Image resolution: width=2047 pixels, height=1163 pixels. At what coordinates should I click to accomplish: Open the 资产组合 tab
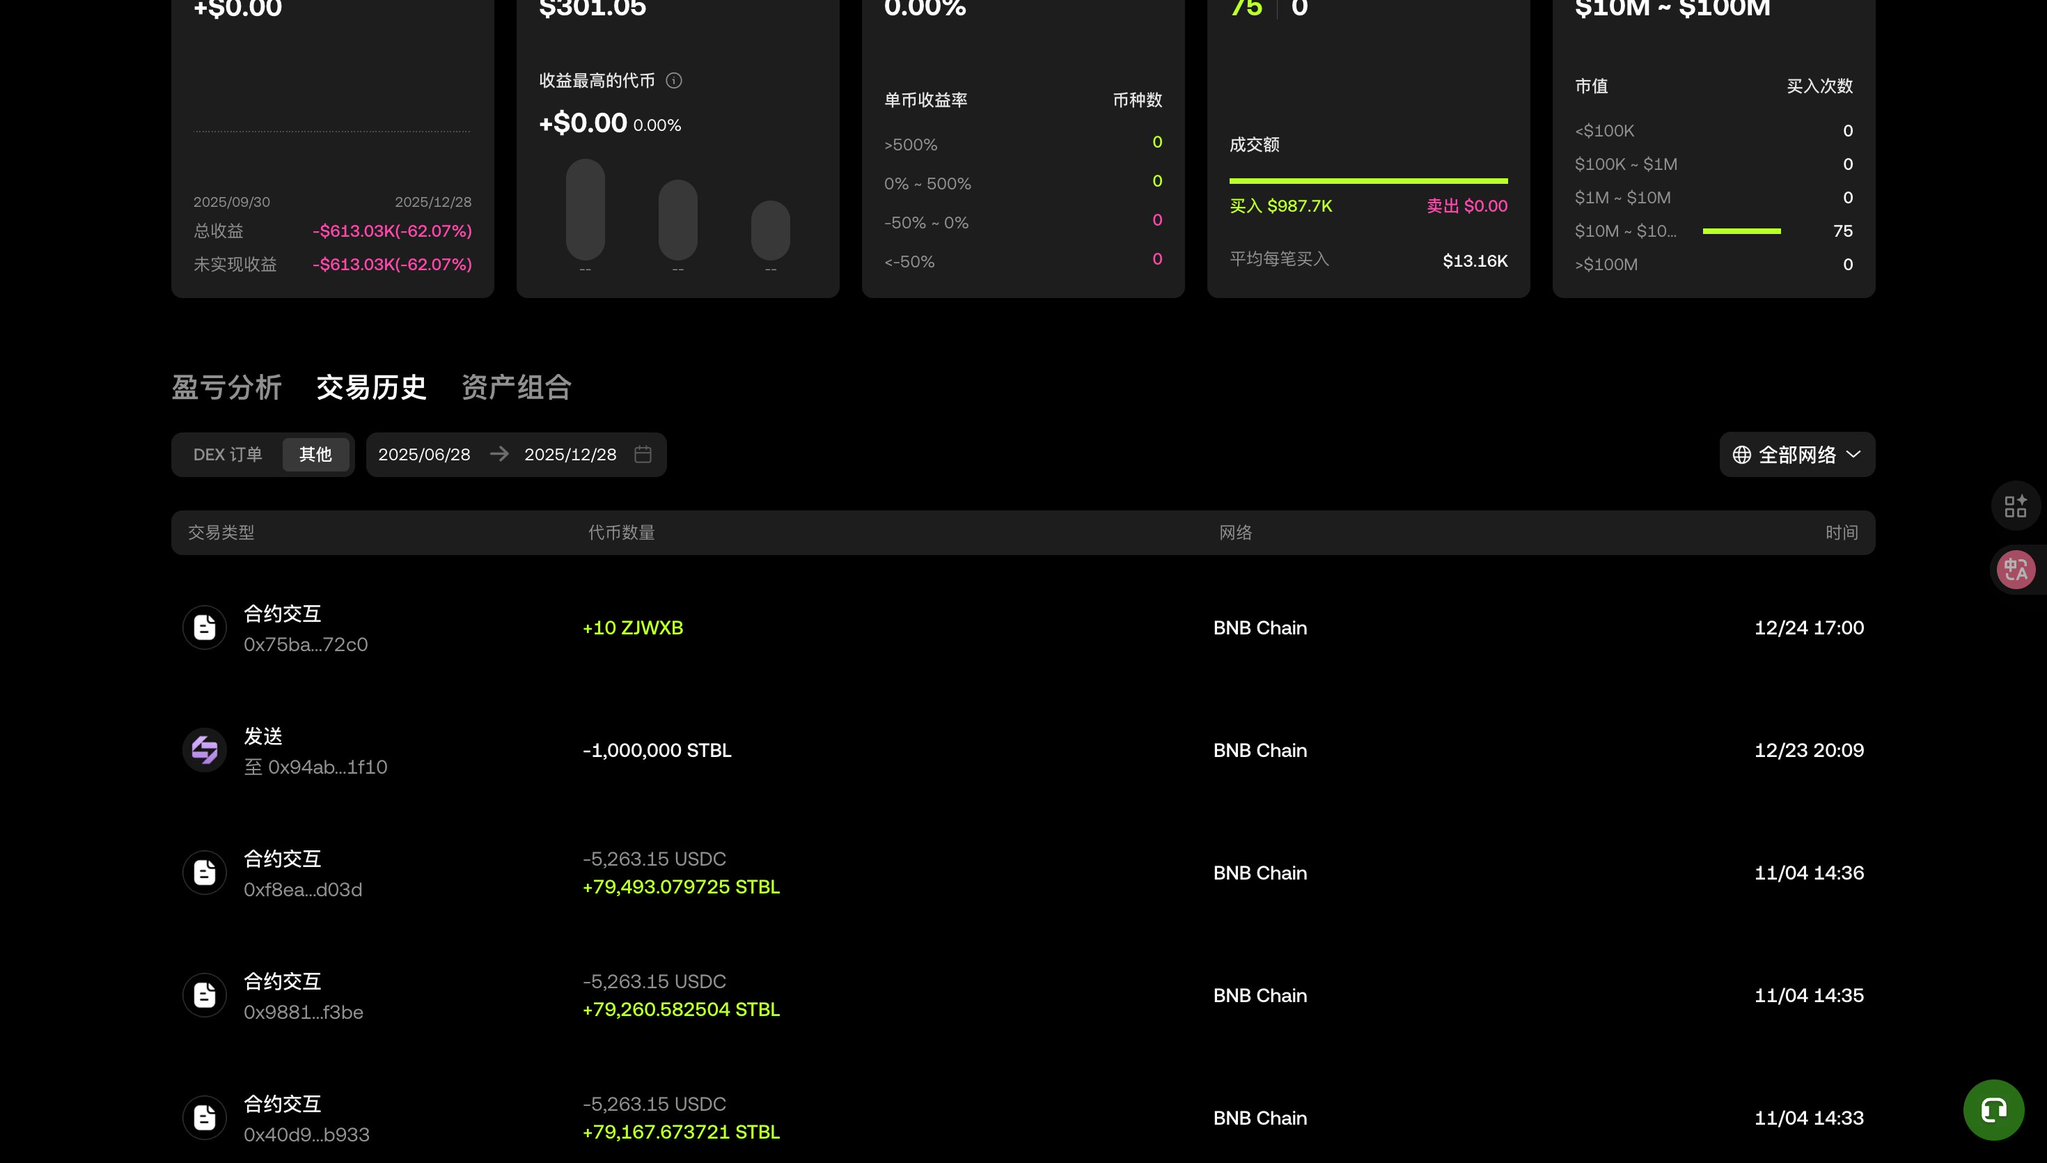[516, 387]
